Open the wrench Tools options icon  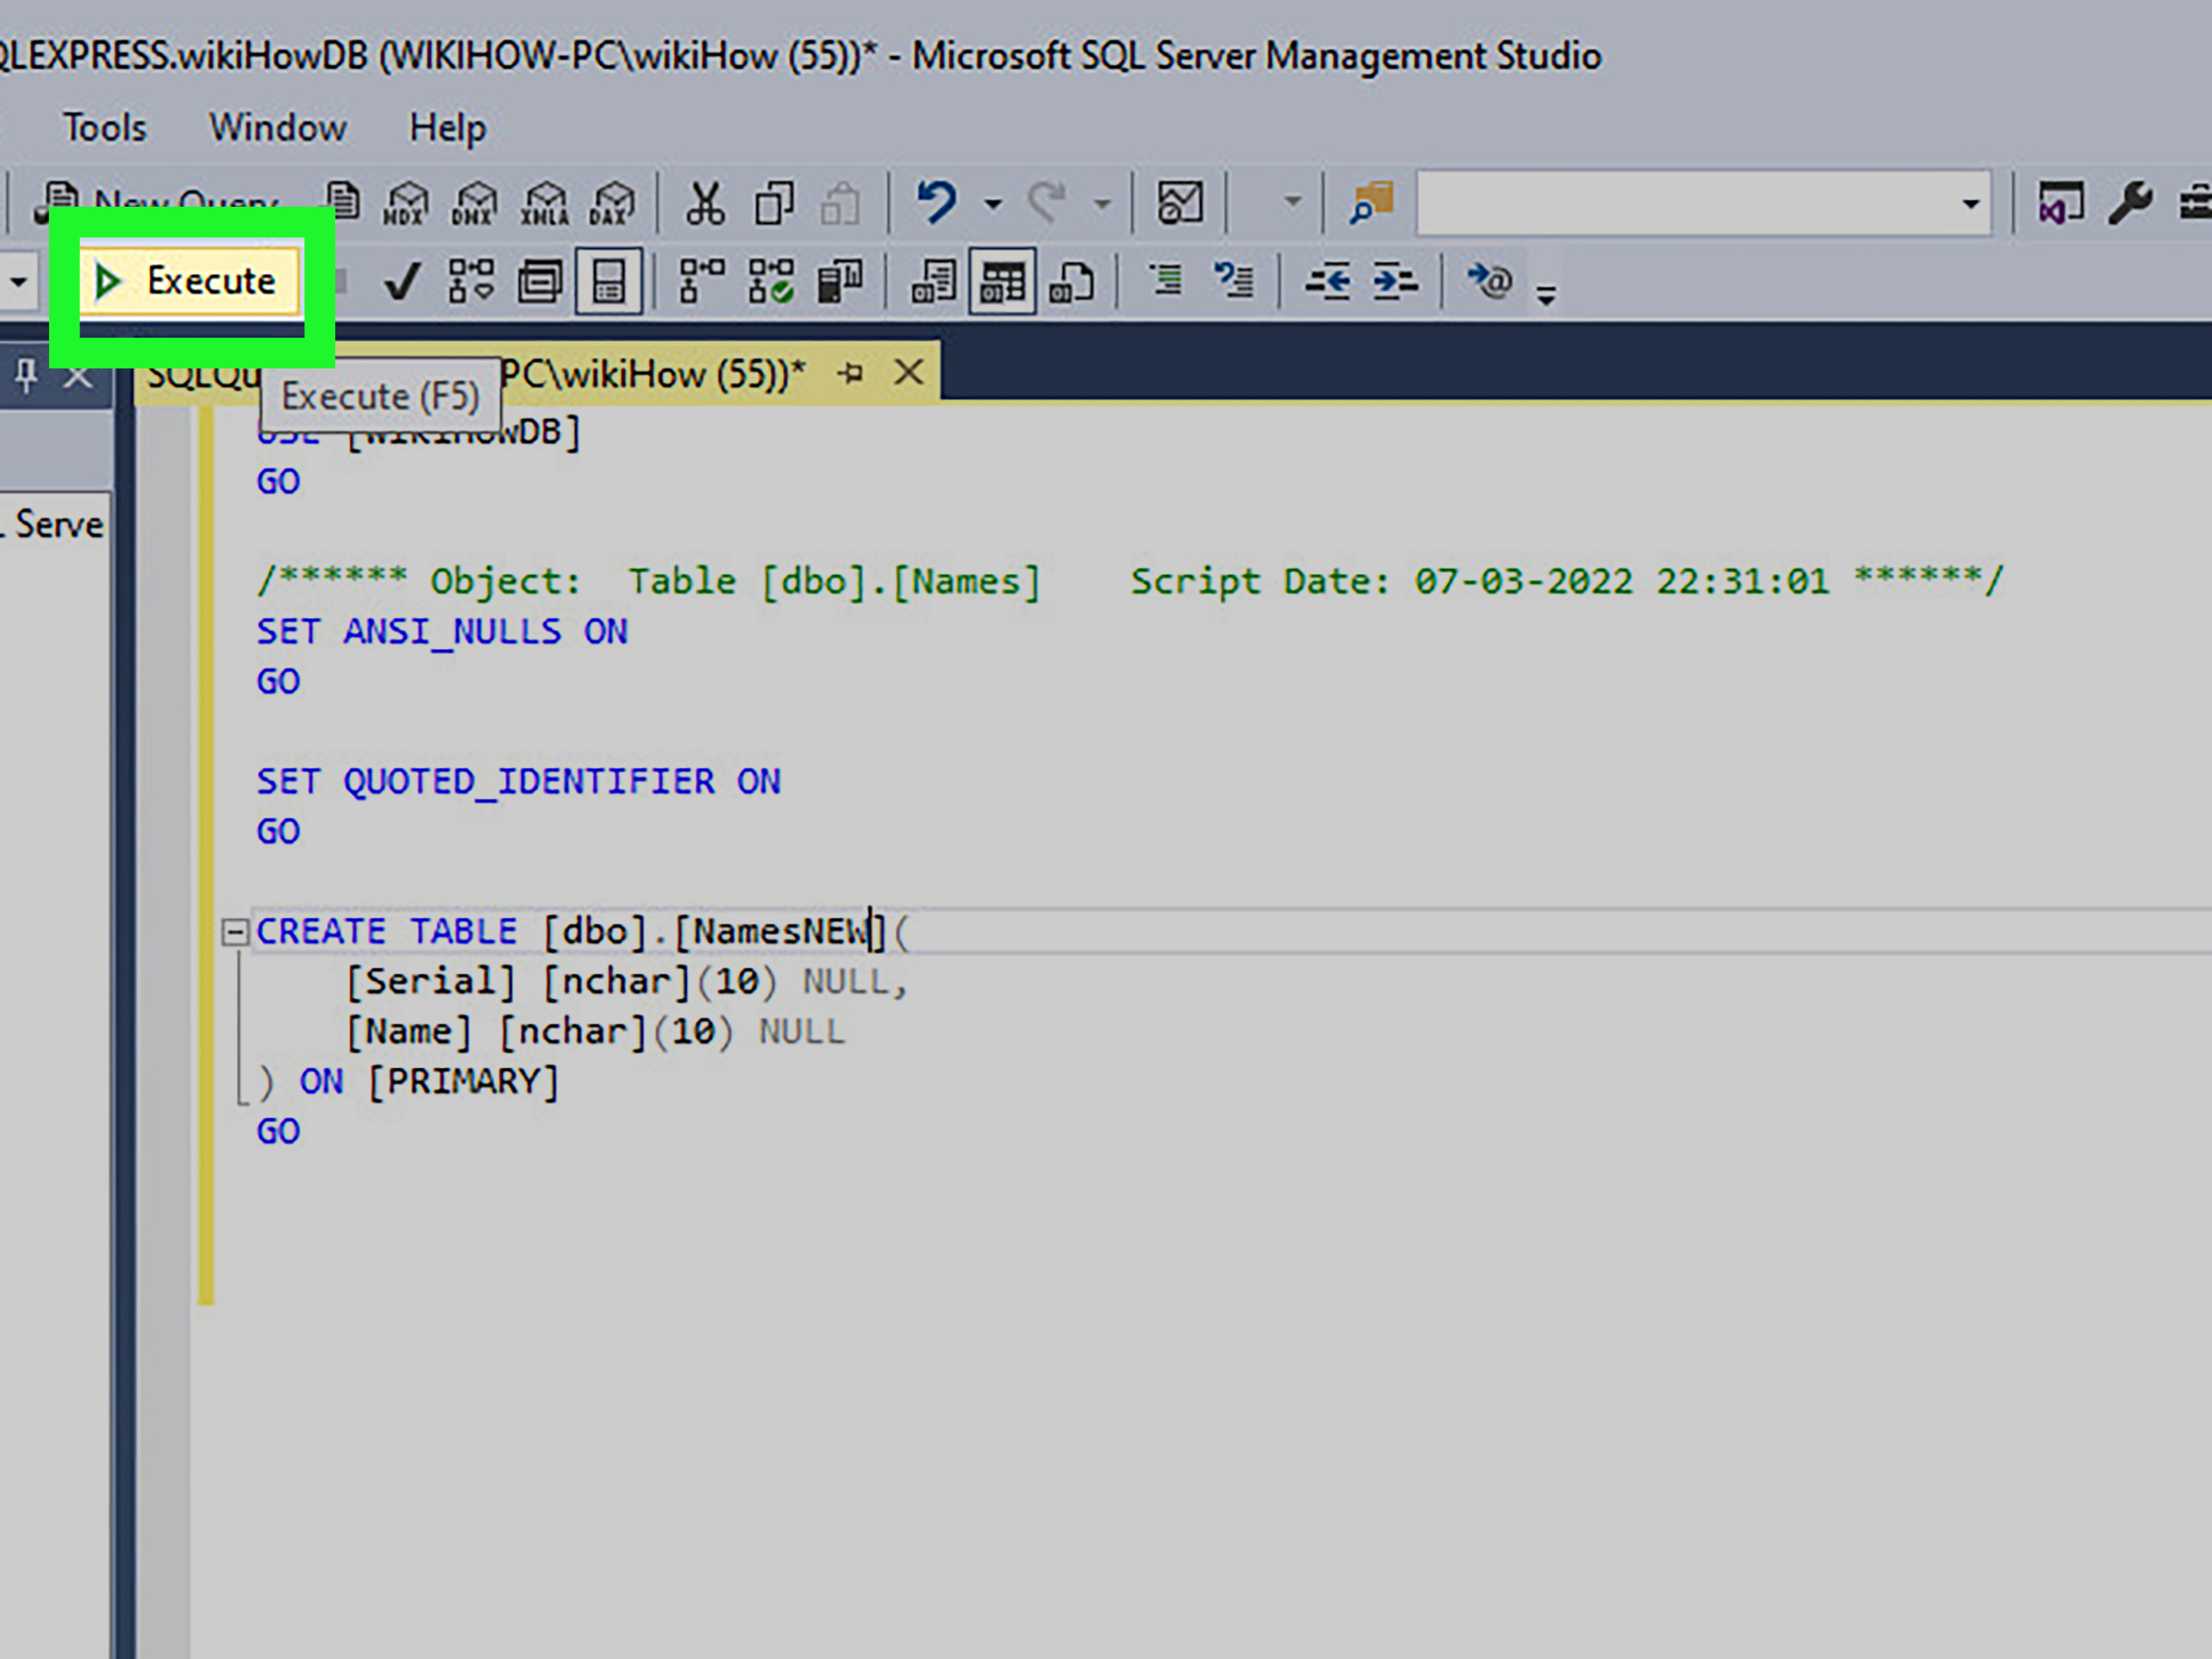(x=2130, y=203)
